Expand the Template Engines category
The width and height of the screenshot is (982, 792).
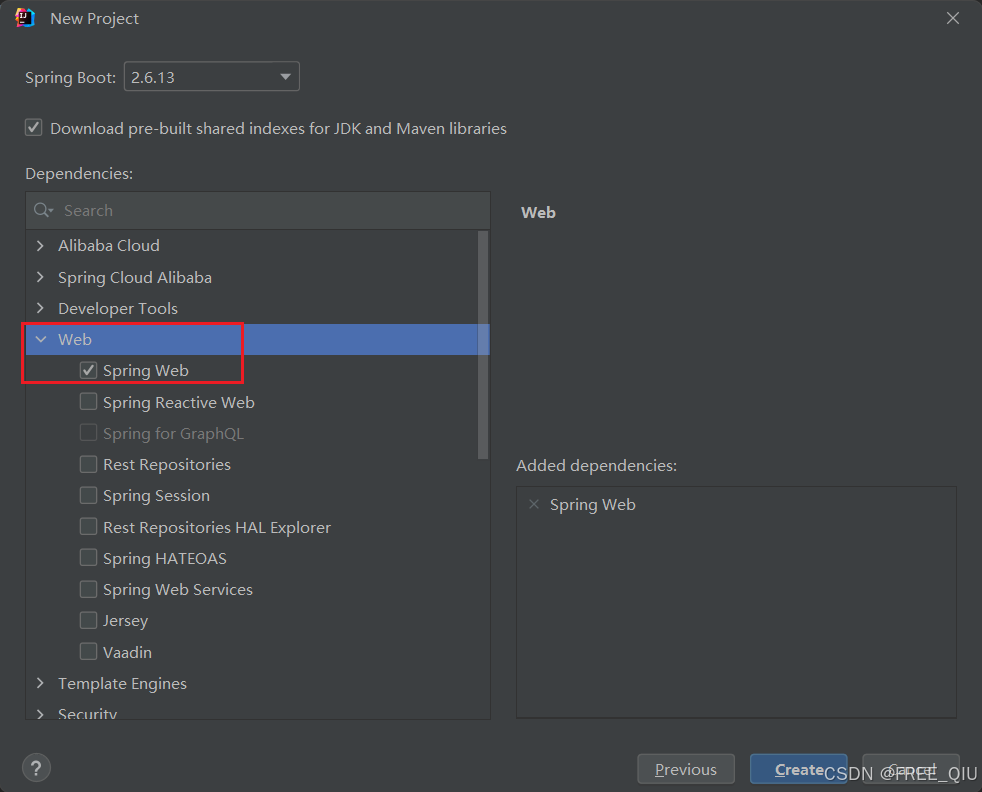point(41,683)
